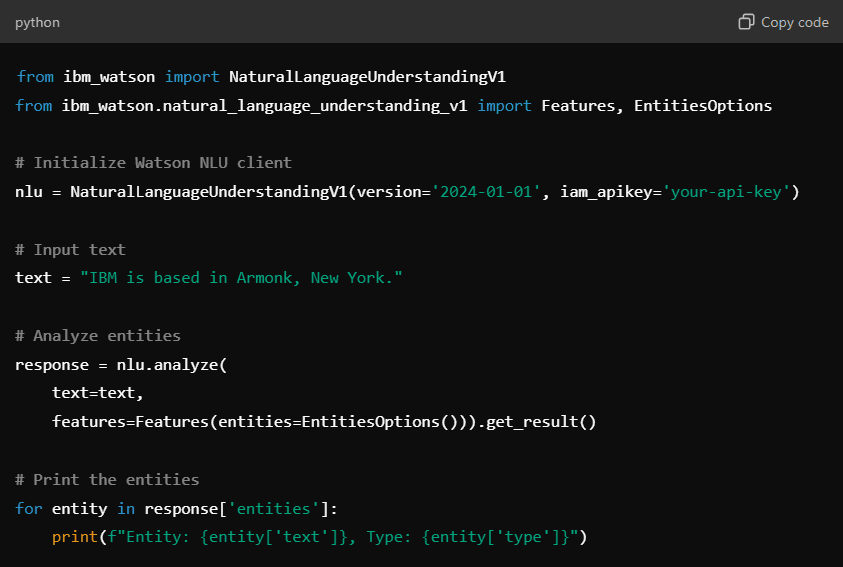
Task: Click NaturalLanguageUnderstandingV1 in the first import line
Action: pyautogui.click(x=367, y=77)
